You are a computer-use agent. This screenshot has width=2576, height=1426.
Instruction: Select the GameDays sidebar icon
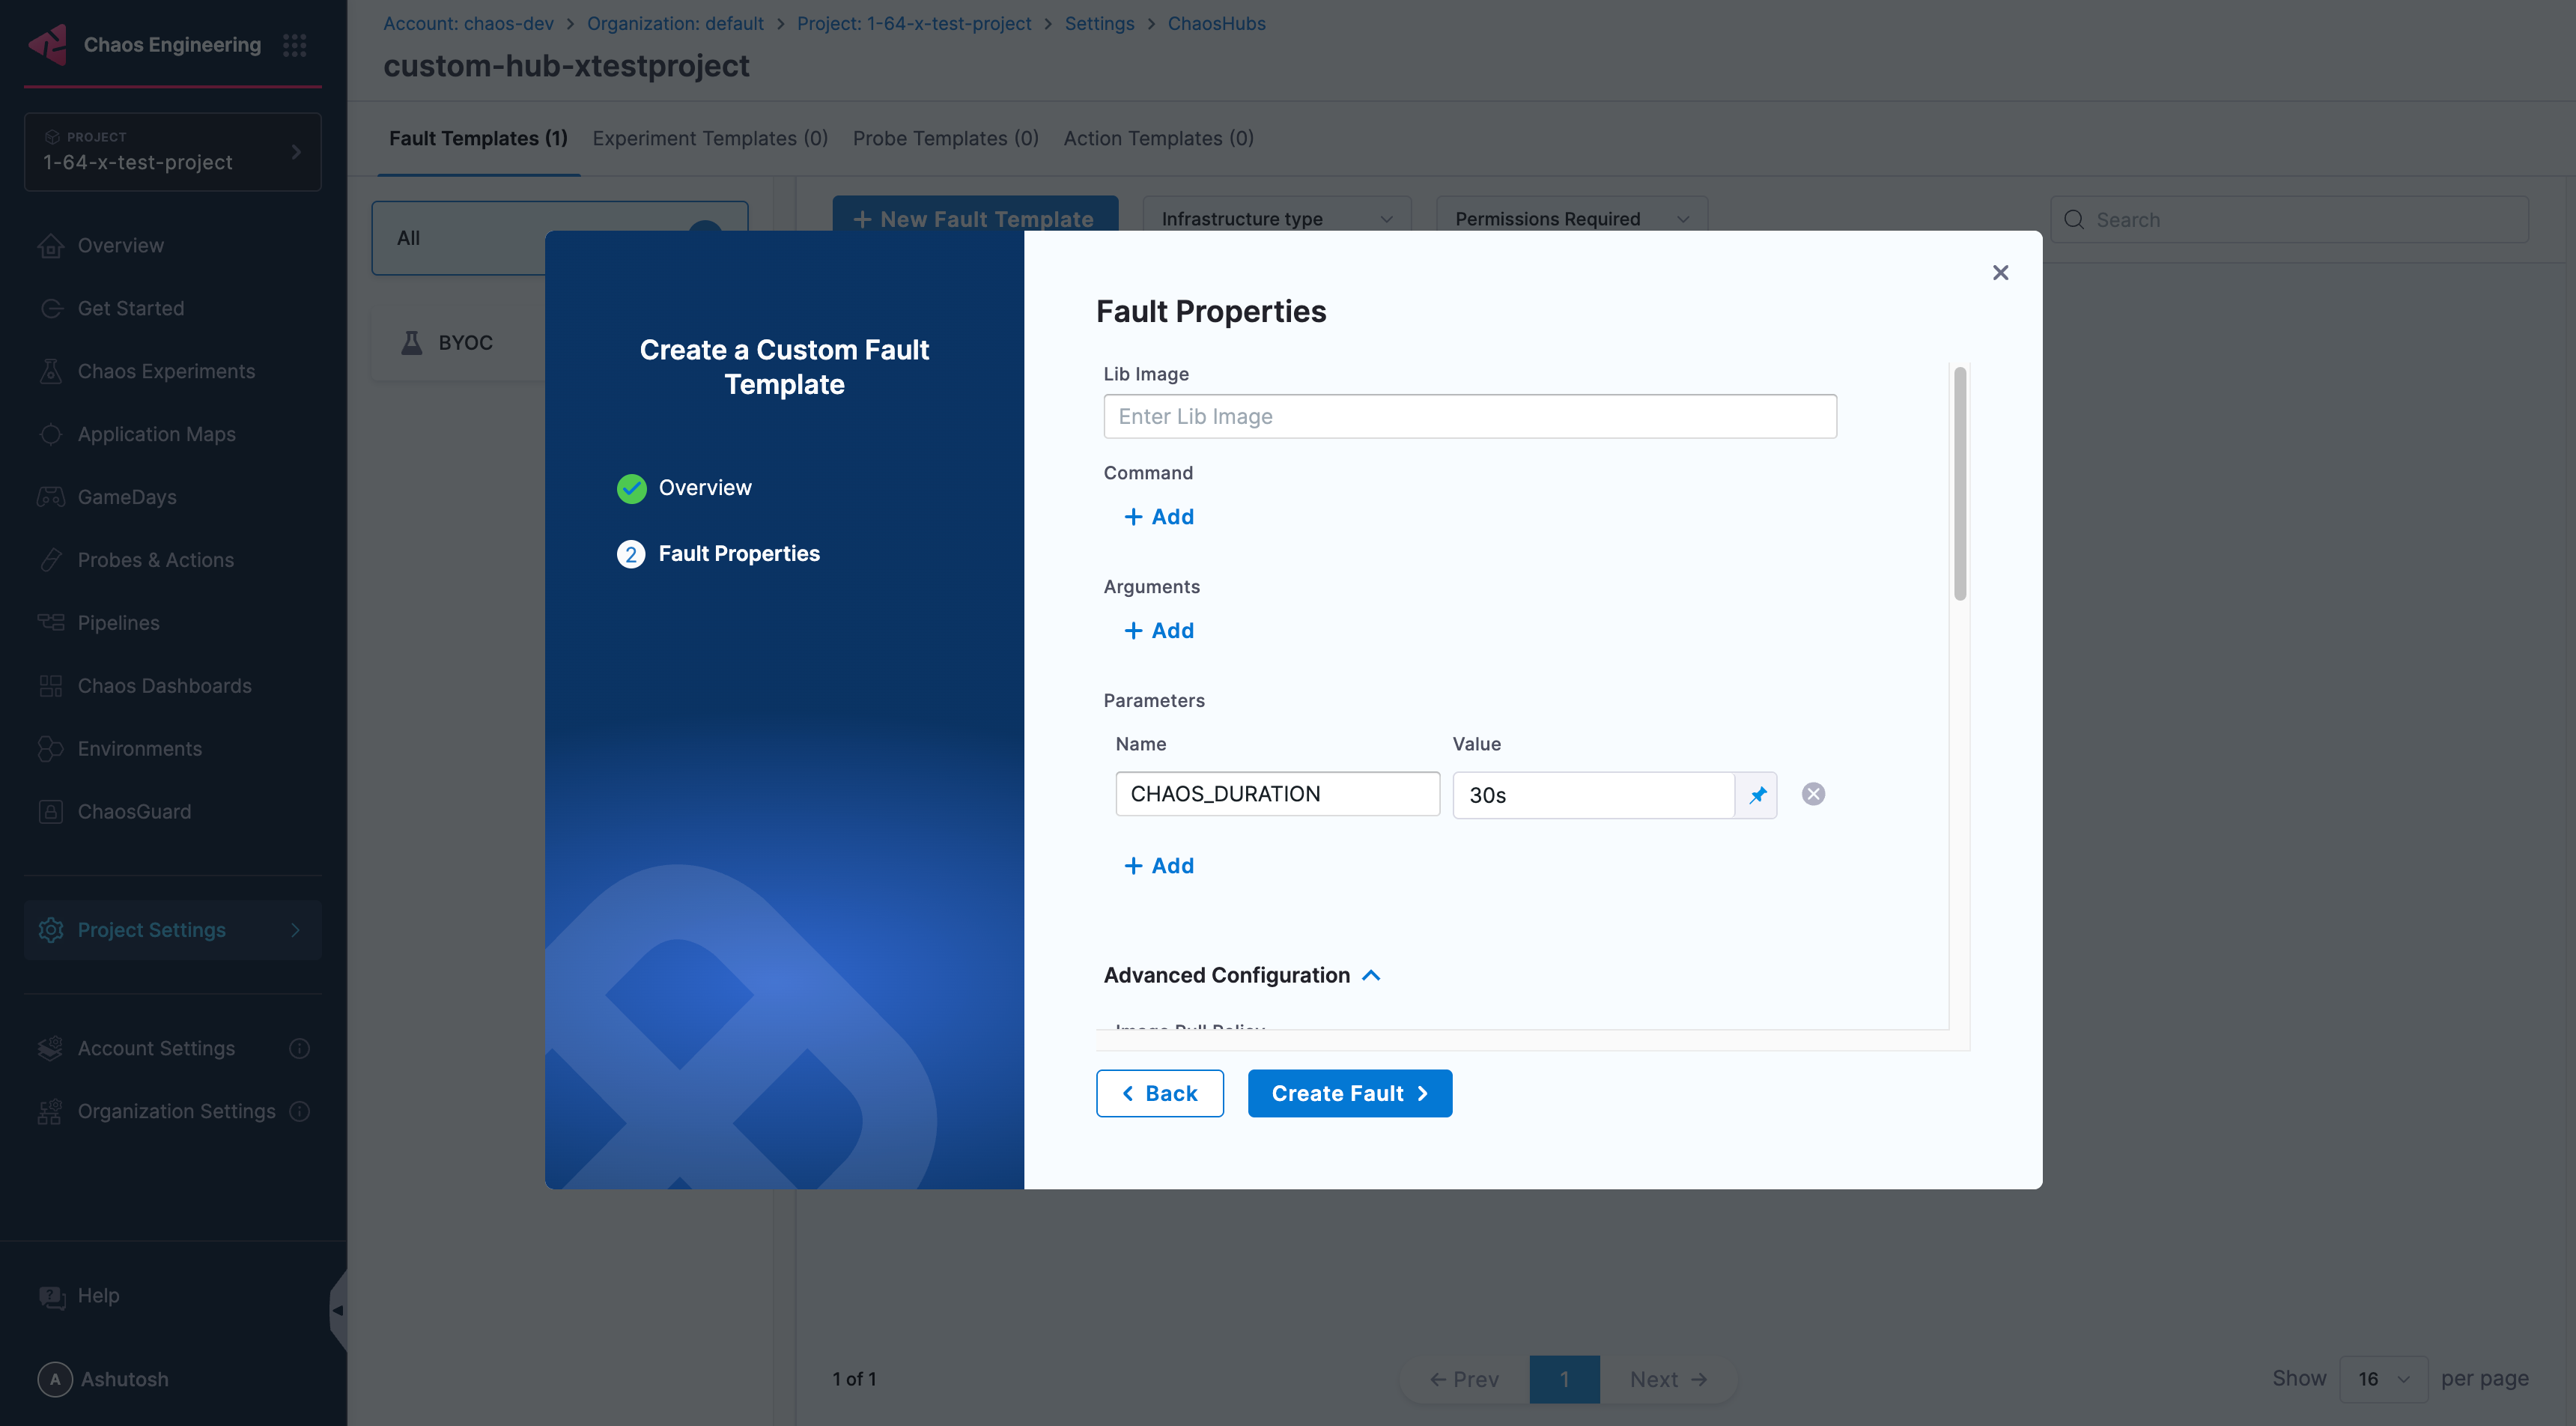click(51, 496)
